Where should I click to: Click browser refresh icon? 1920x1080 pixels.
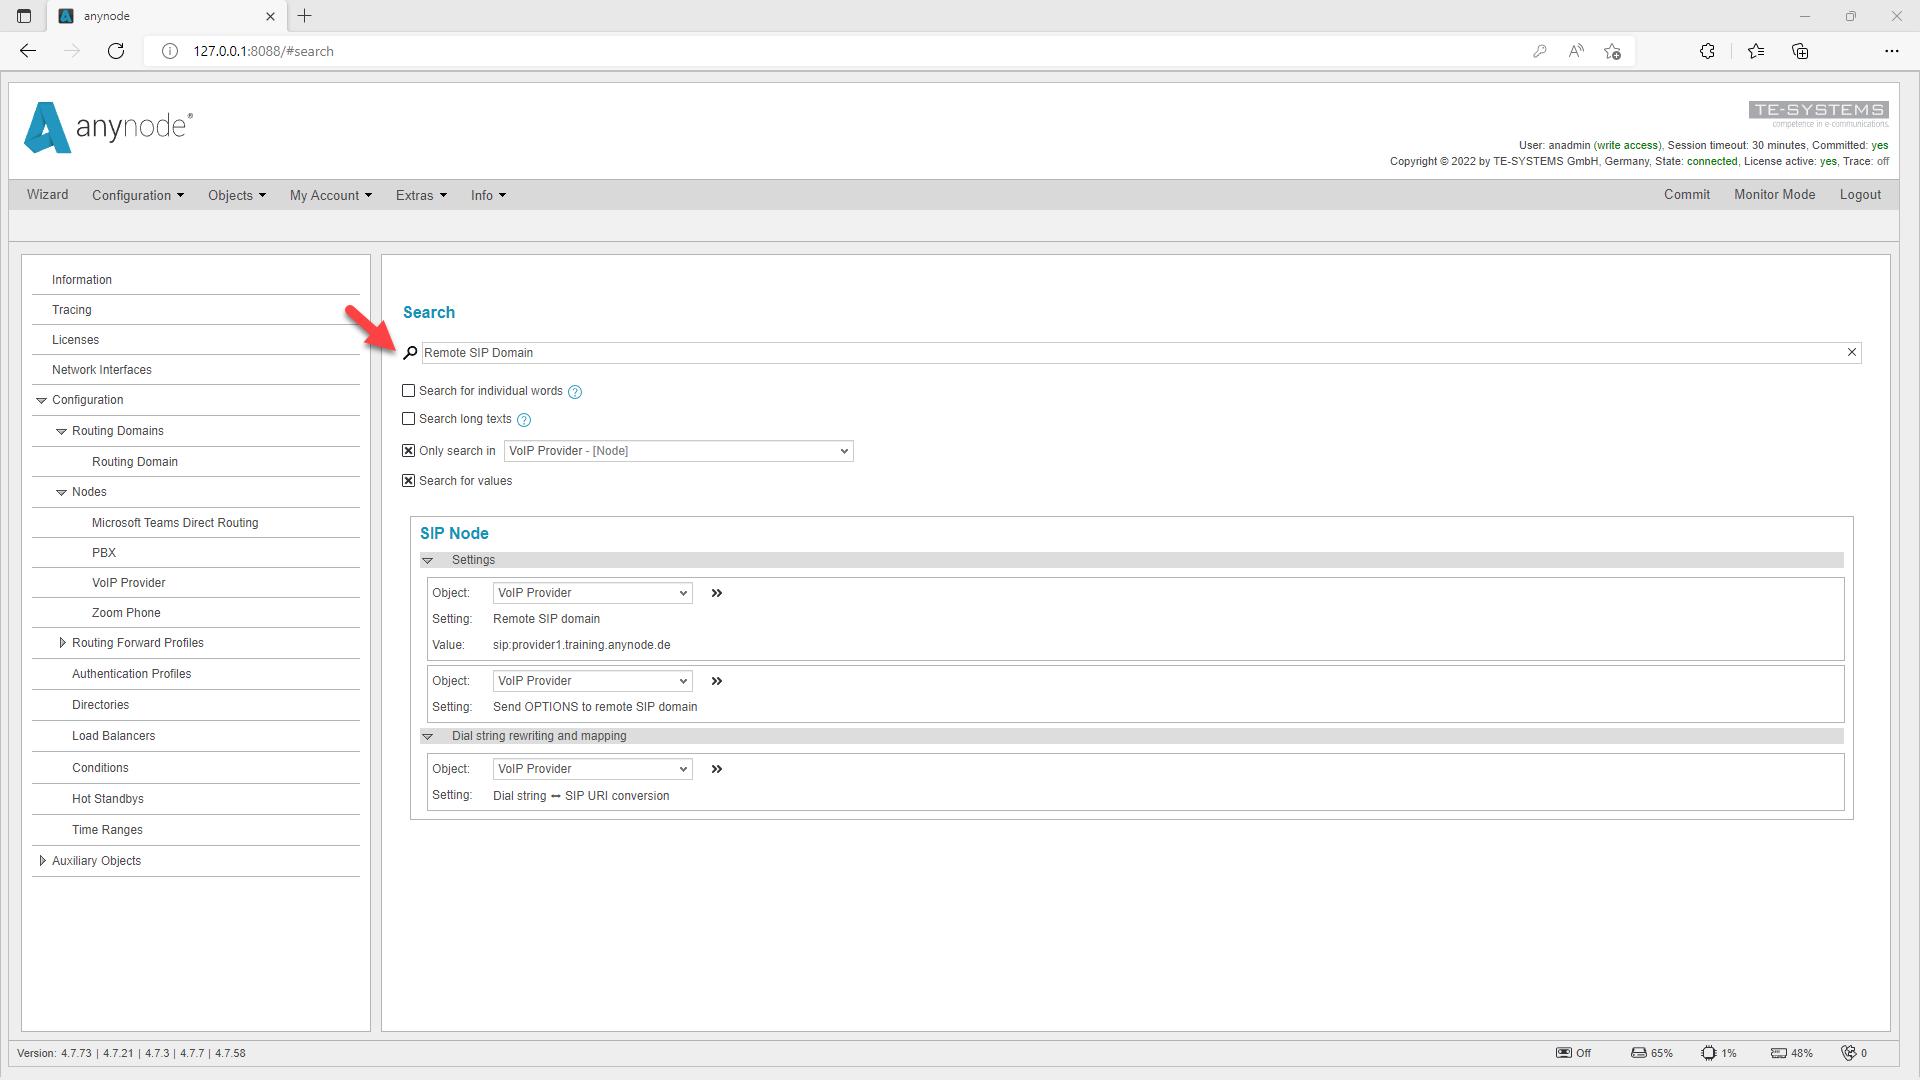point(116,51)
